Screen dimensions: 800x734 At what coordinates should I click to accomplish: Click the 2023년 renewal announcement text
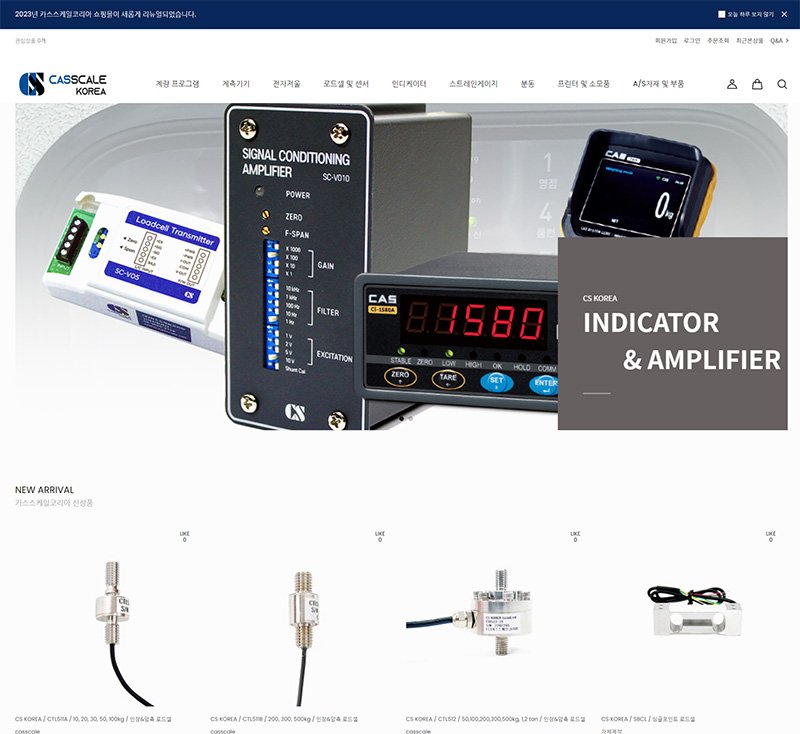pyautogui.click(x=106, y=14)
